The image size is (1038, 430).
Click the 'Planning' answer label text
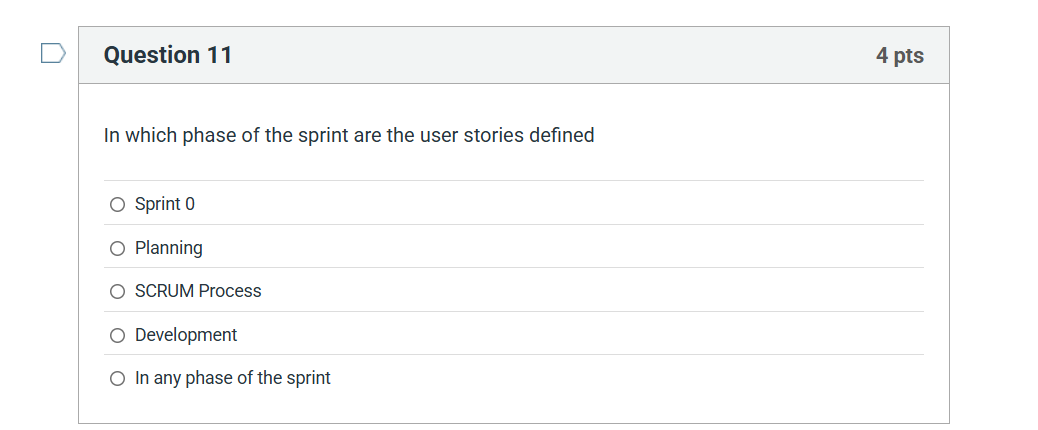pyautogui.click(x=169, y=248)
